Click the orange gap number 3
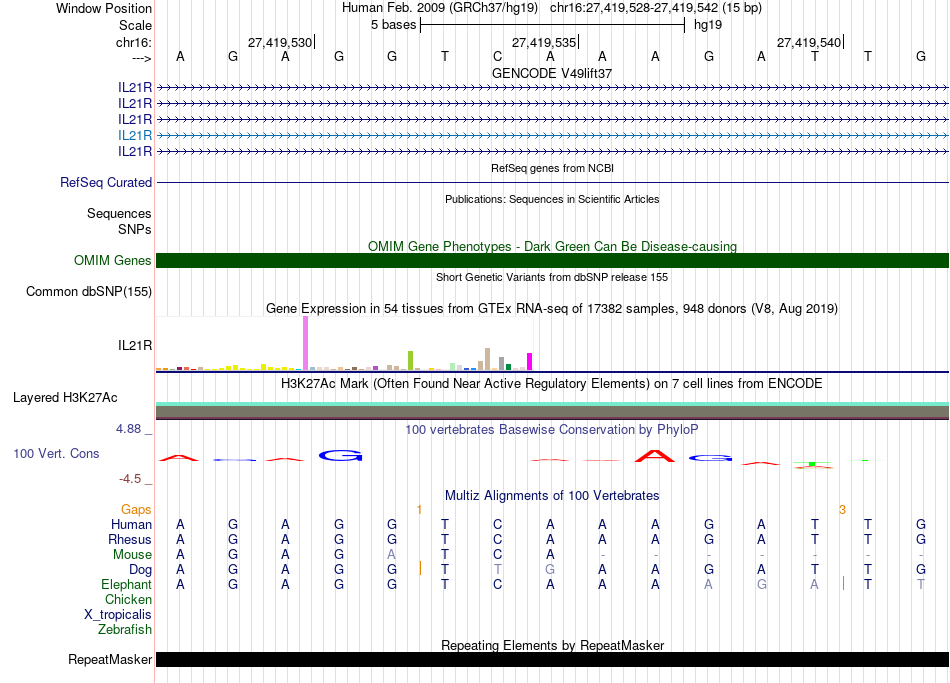The image size is (950, 683). [842, 510]
